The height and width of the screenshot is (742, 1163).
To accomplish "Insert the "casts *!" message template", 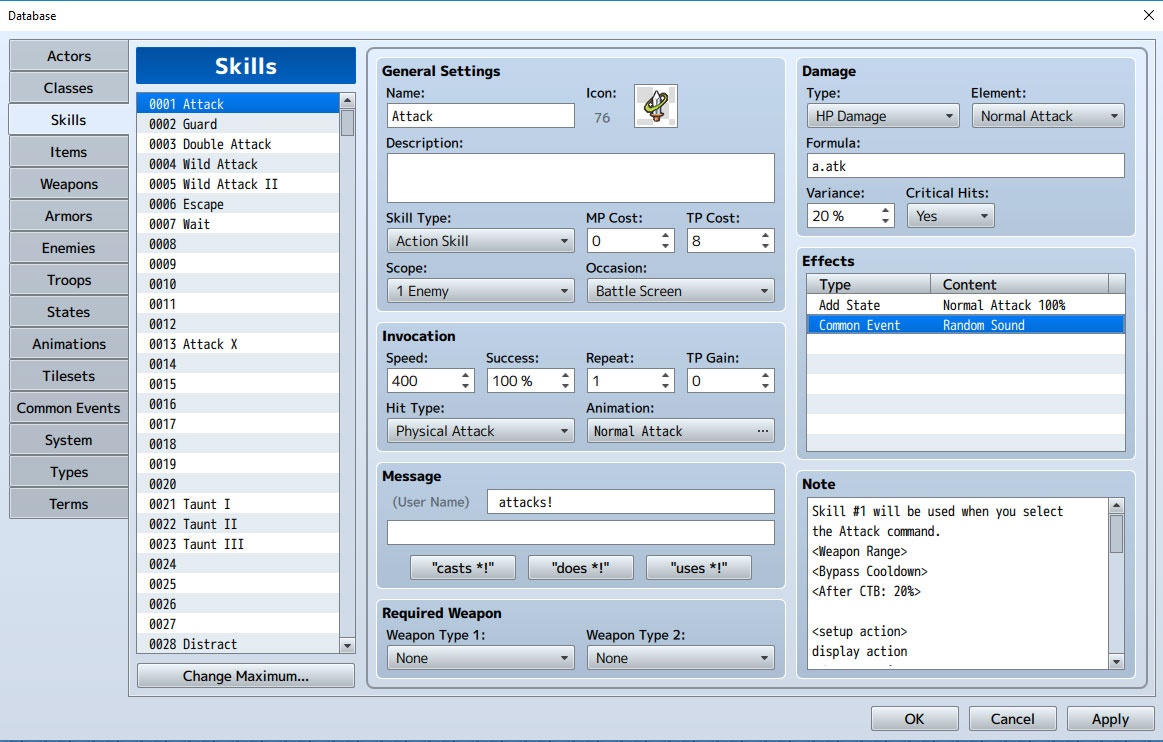I will pyautogui.click(x=463, y=568).
